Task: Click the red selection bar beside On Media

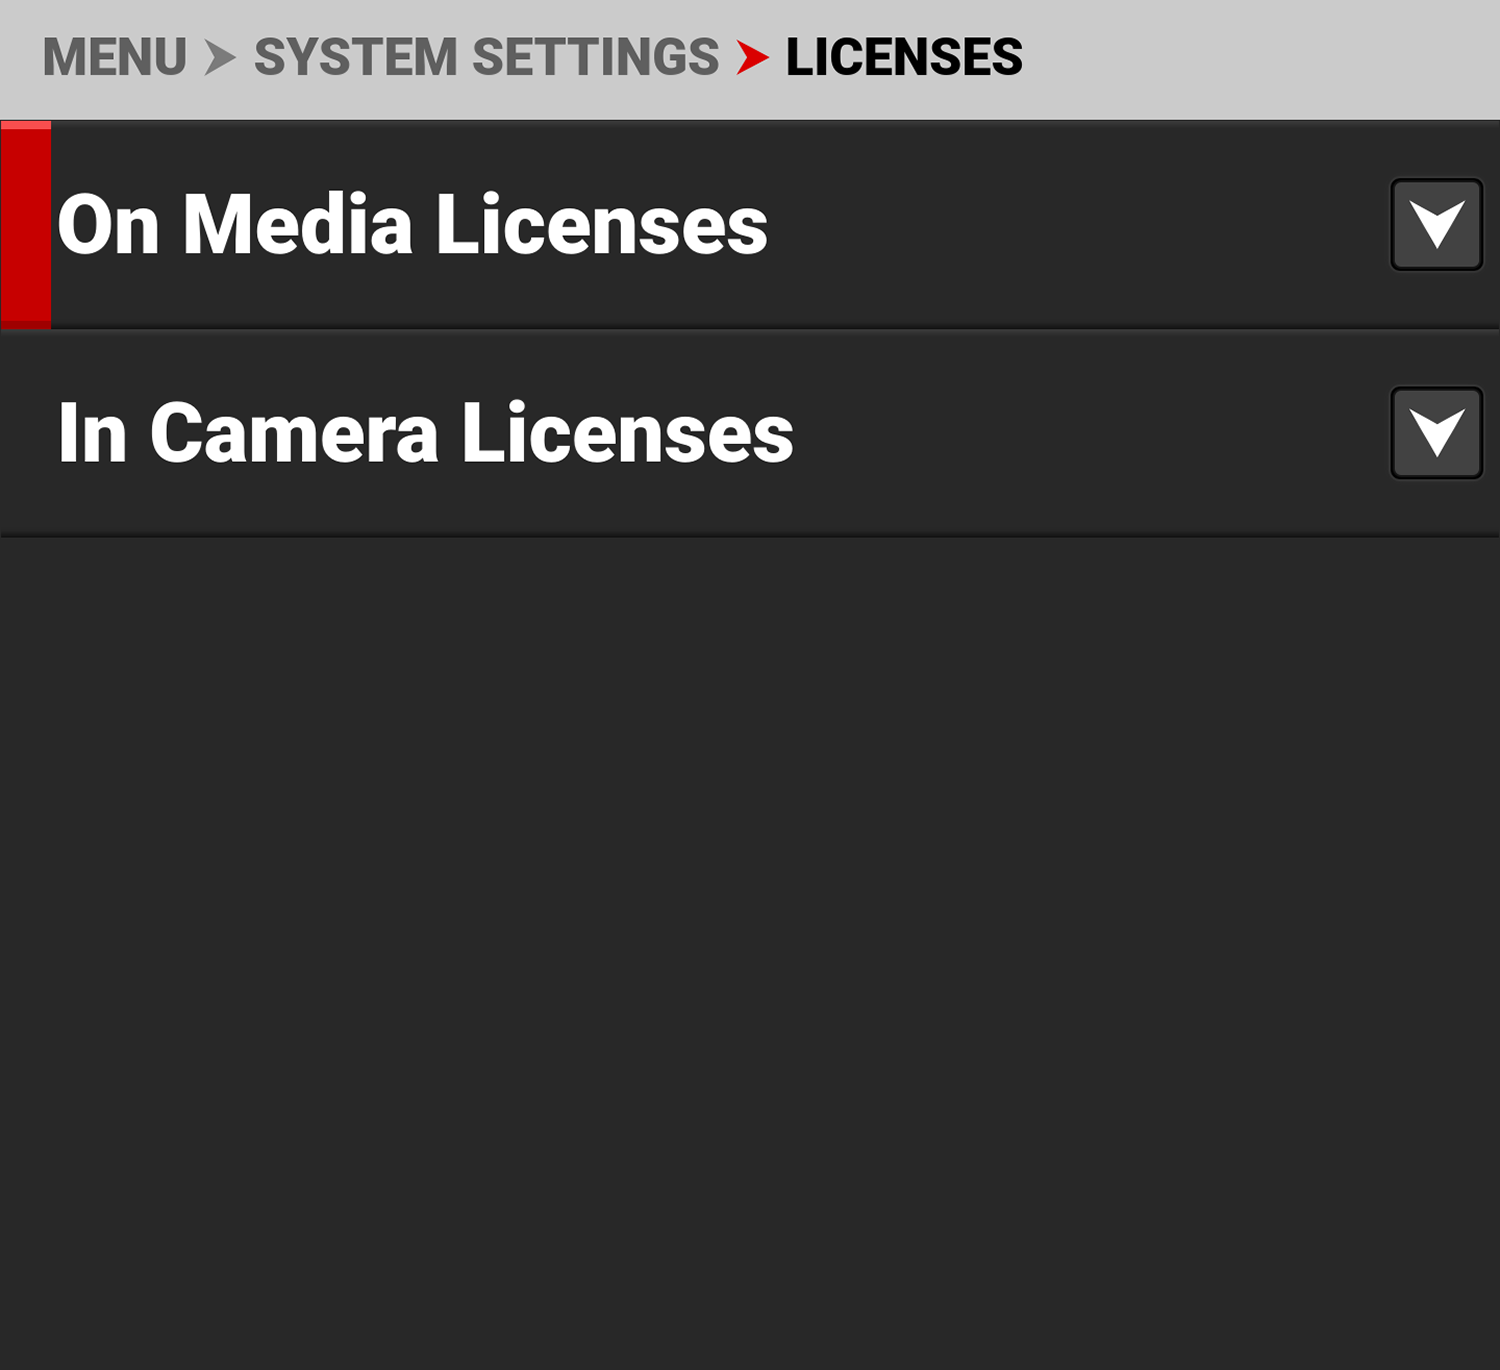Action: pos(26,225)
